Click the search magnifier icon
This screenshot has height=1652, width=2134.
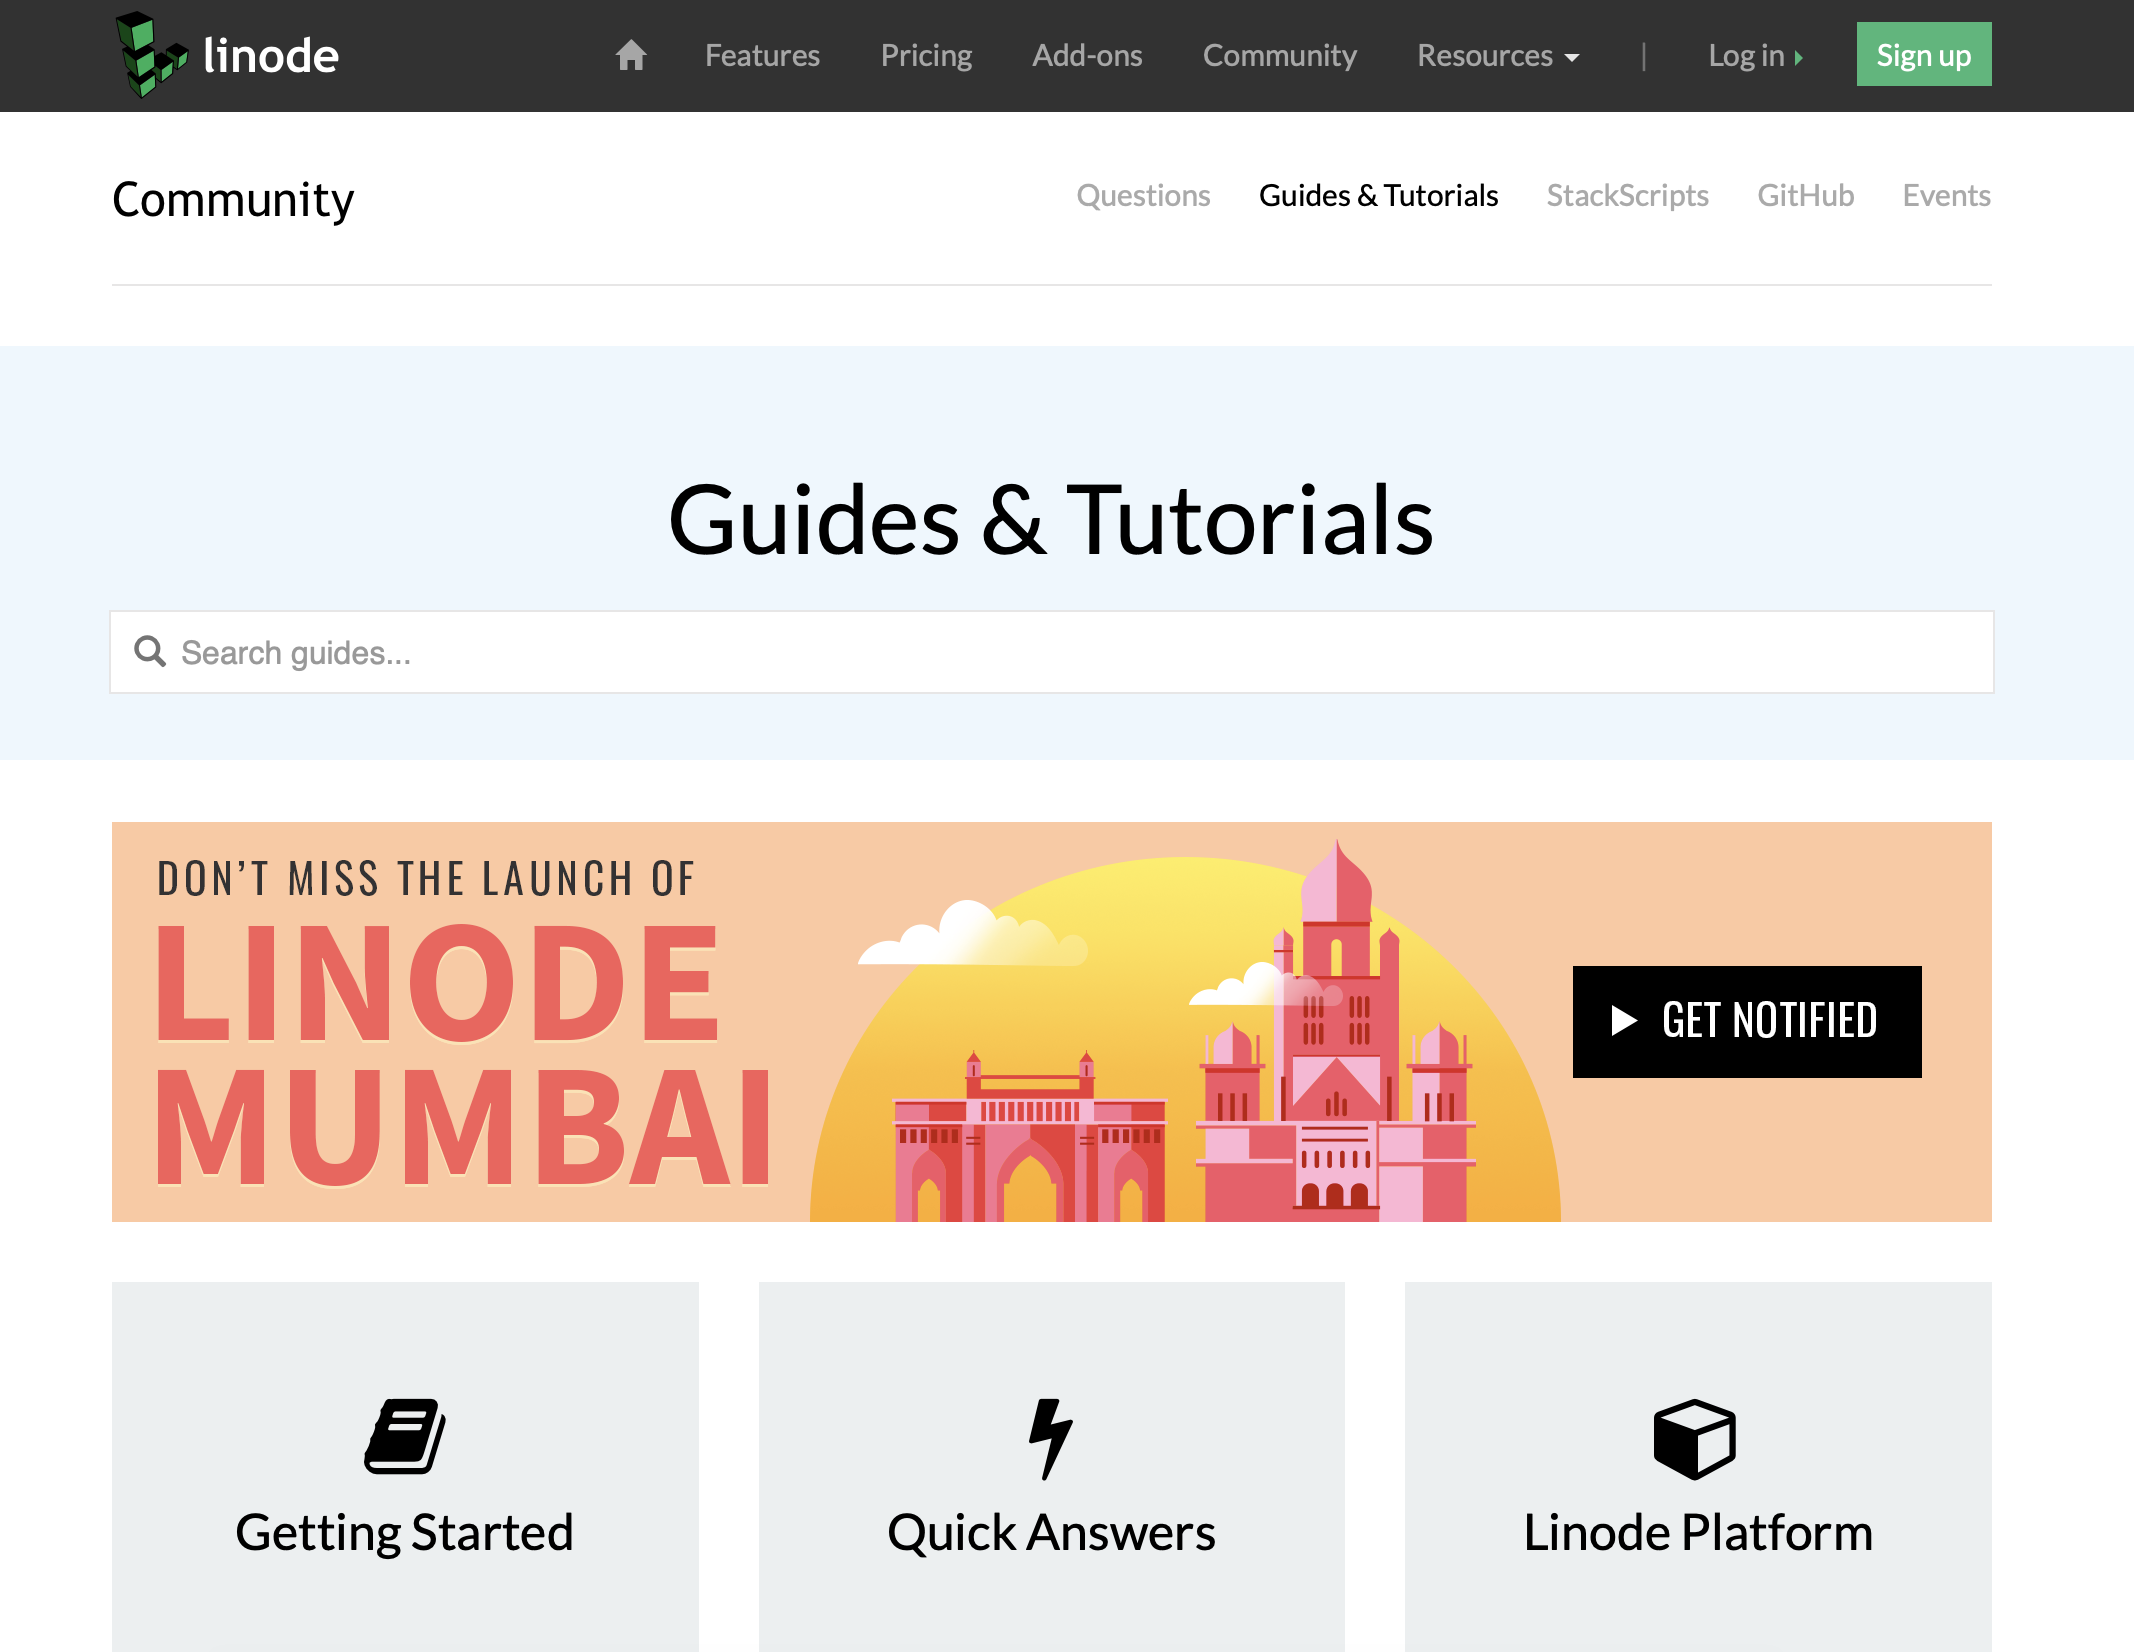point(150,652)
